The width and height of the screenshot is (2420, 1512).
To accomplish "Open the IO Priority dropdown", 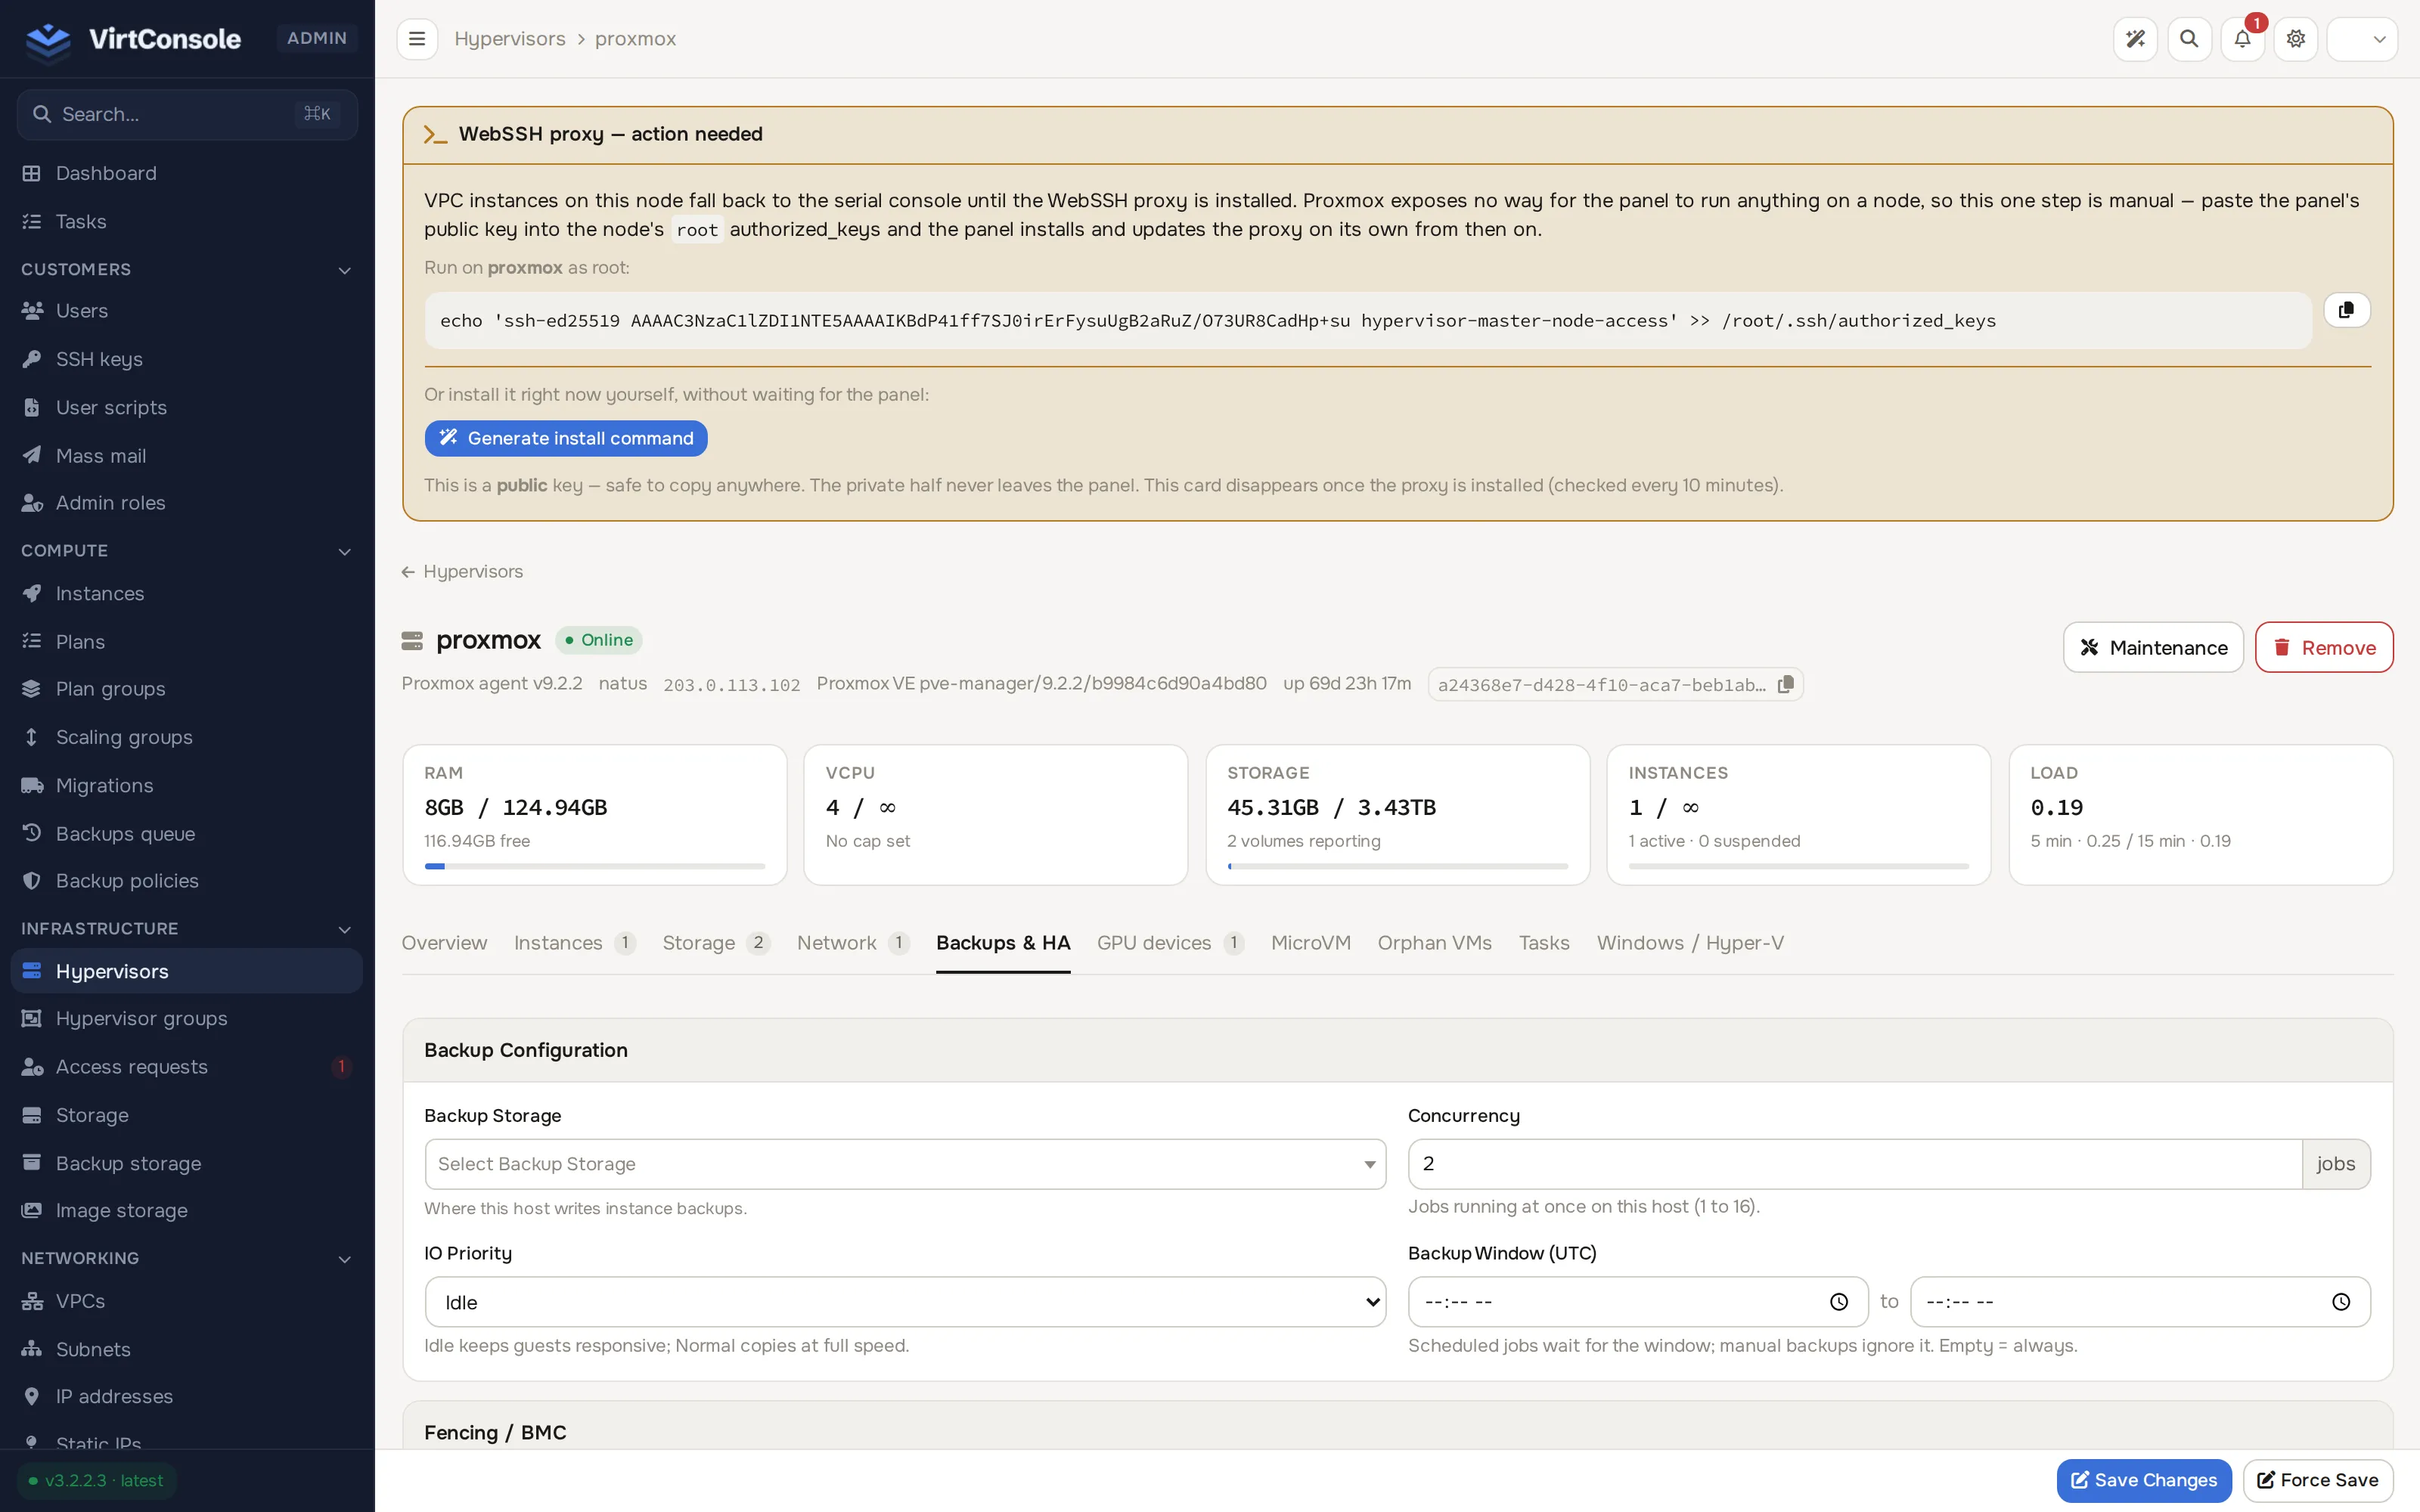I will pyautogui.click(x=905, y=1301).
